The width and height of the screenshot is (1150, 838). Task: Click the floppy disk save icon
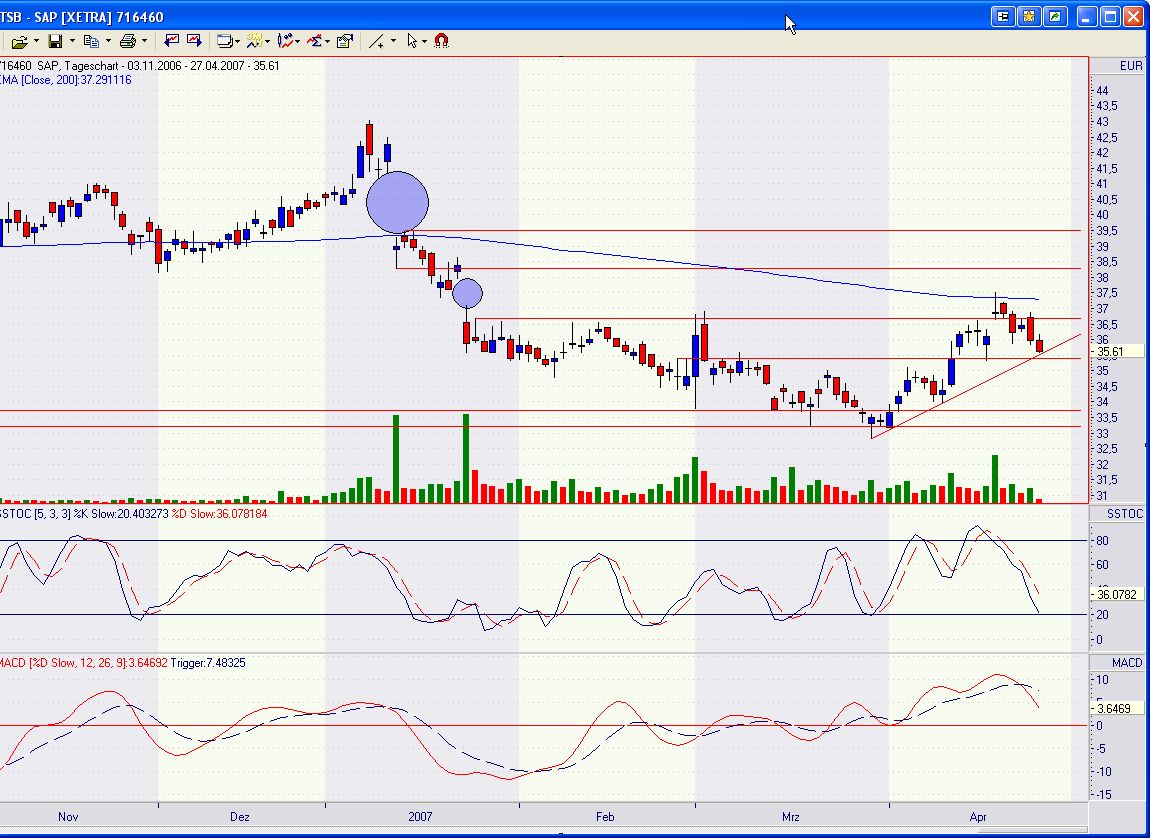(x=55, y=41)
